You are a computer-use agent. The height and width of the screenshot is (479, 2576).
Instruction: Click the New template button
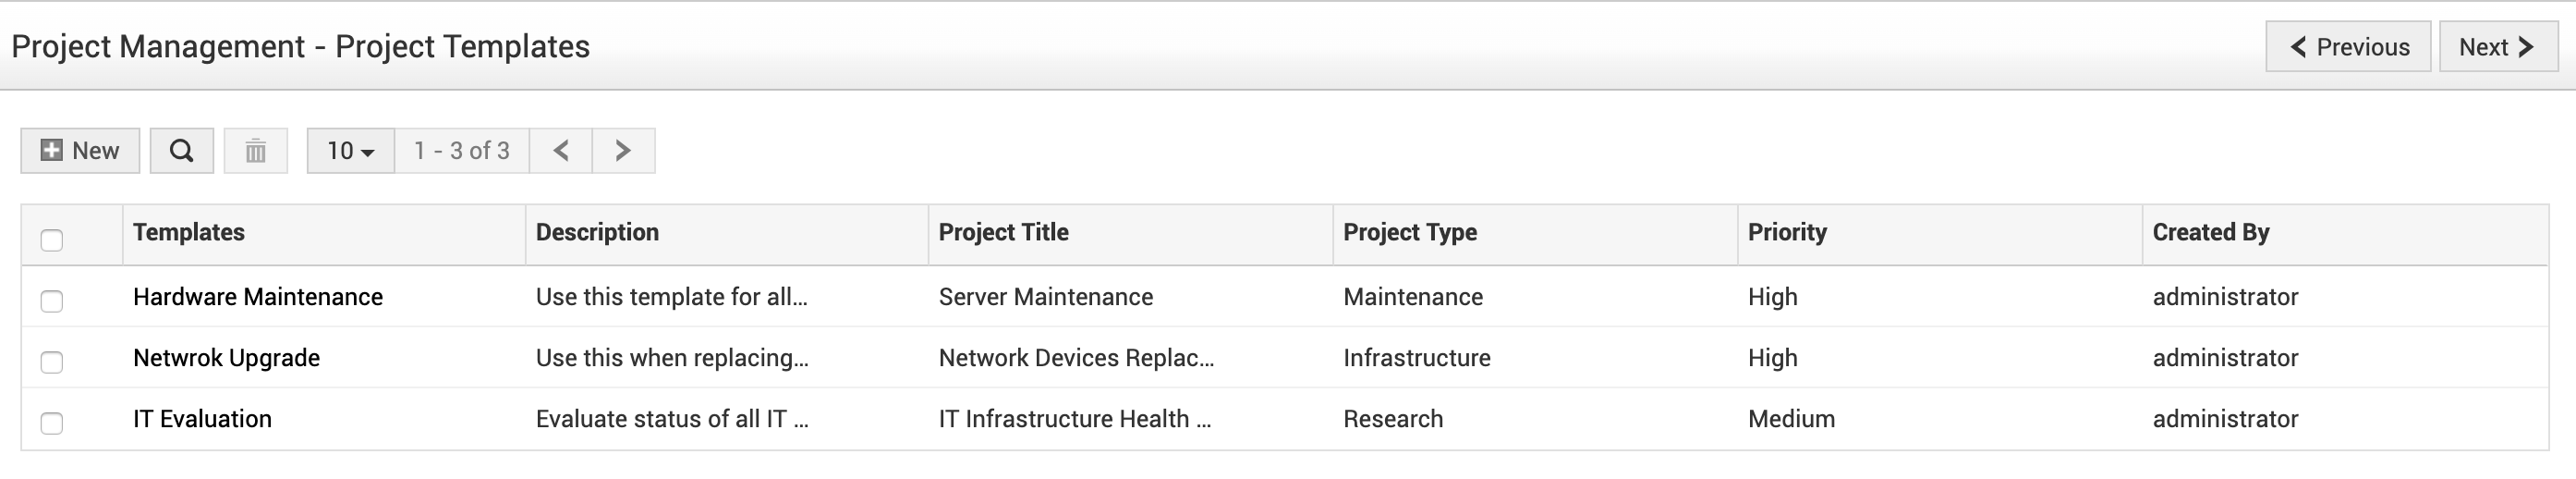tap(80, 151)
